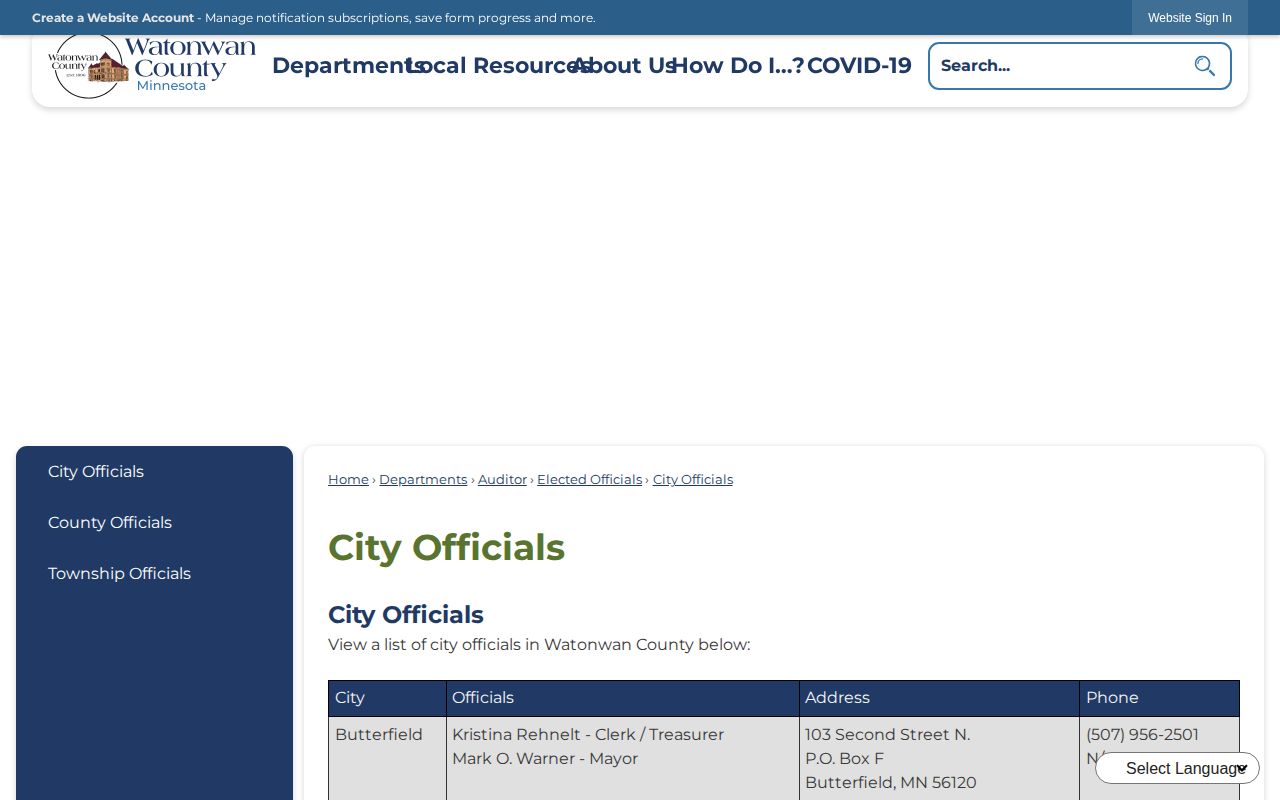Open County Officials in the sidebar
The width and height of the screenshot is (1280, 800).
click(x=110, y=523)
